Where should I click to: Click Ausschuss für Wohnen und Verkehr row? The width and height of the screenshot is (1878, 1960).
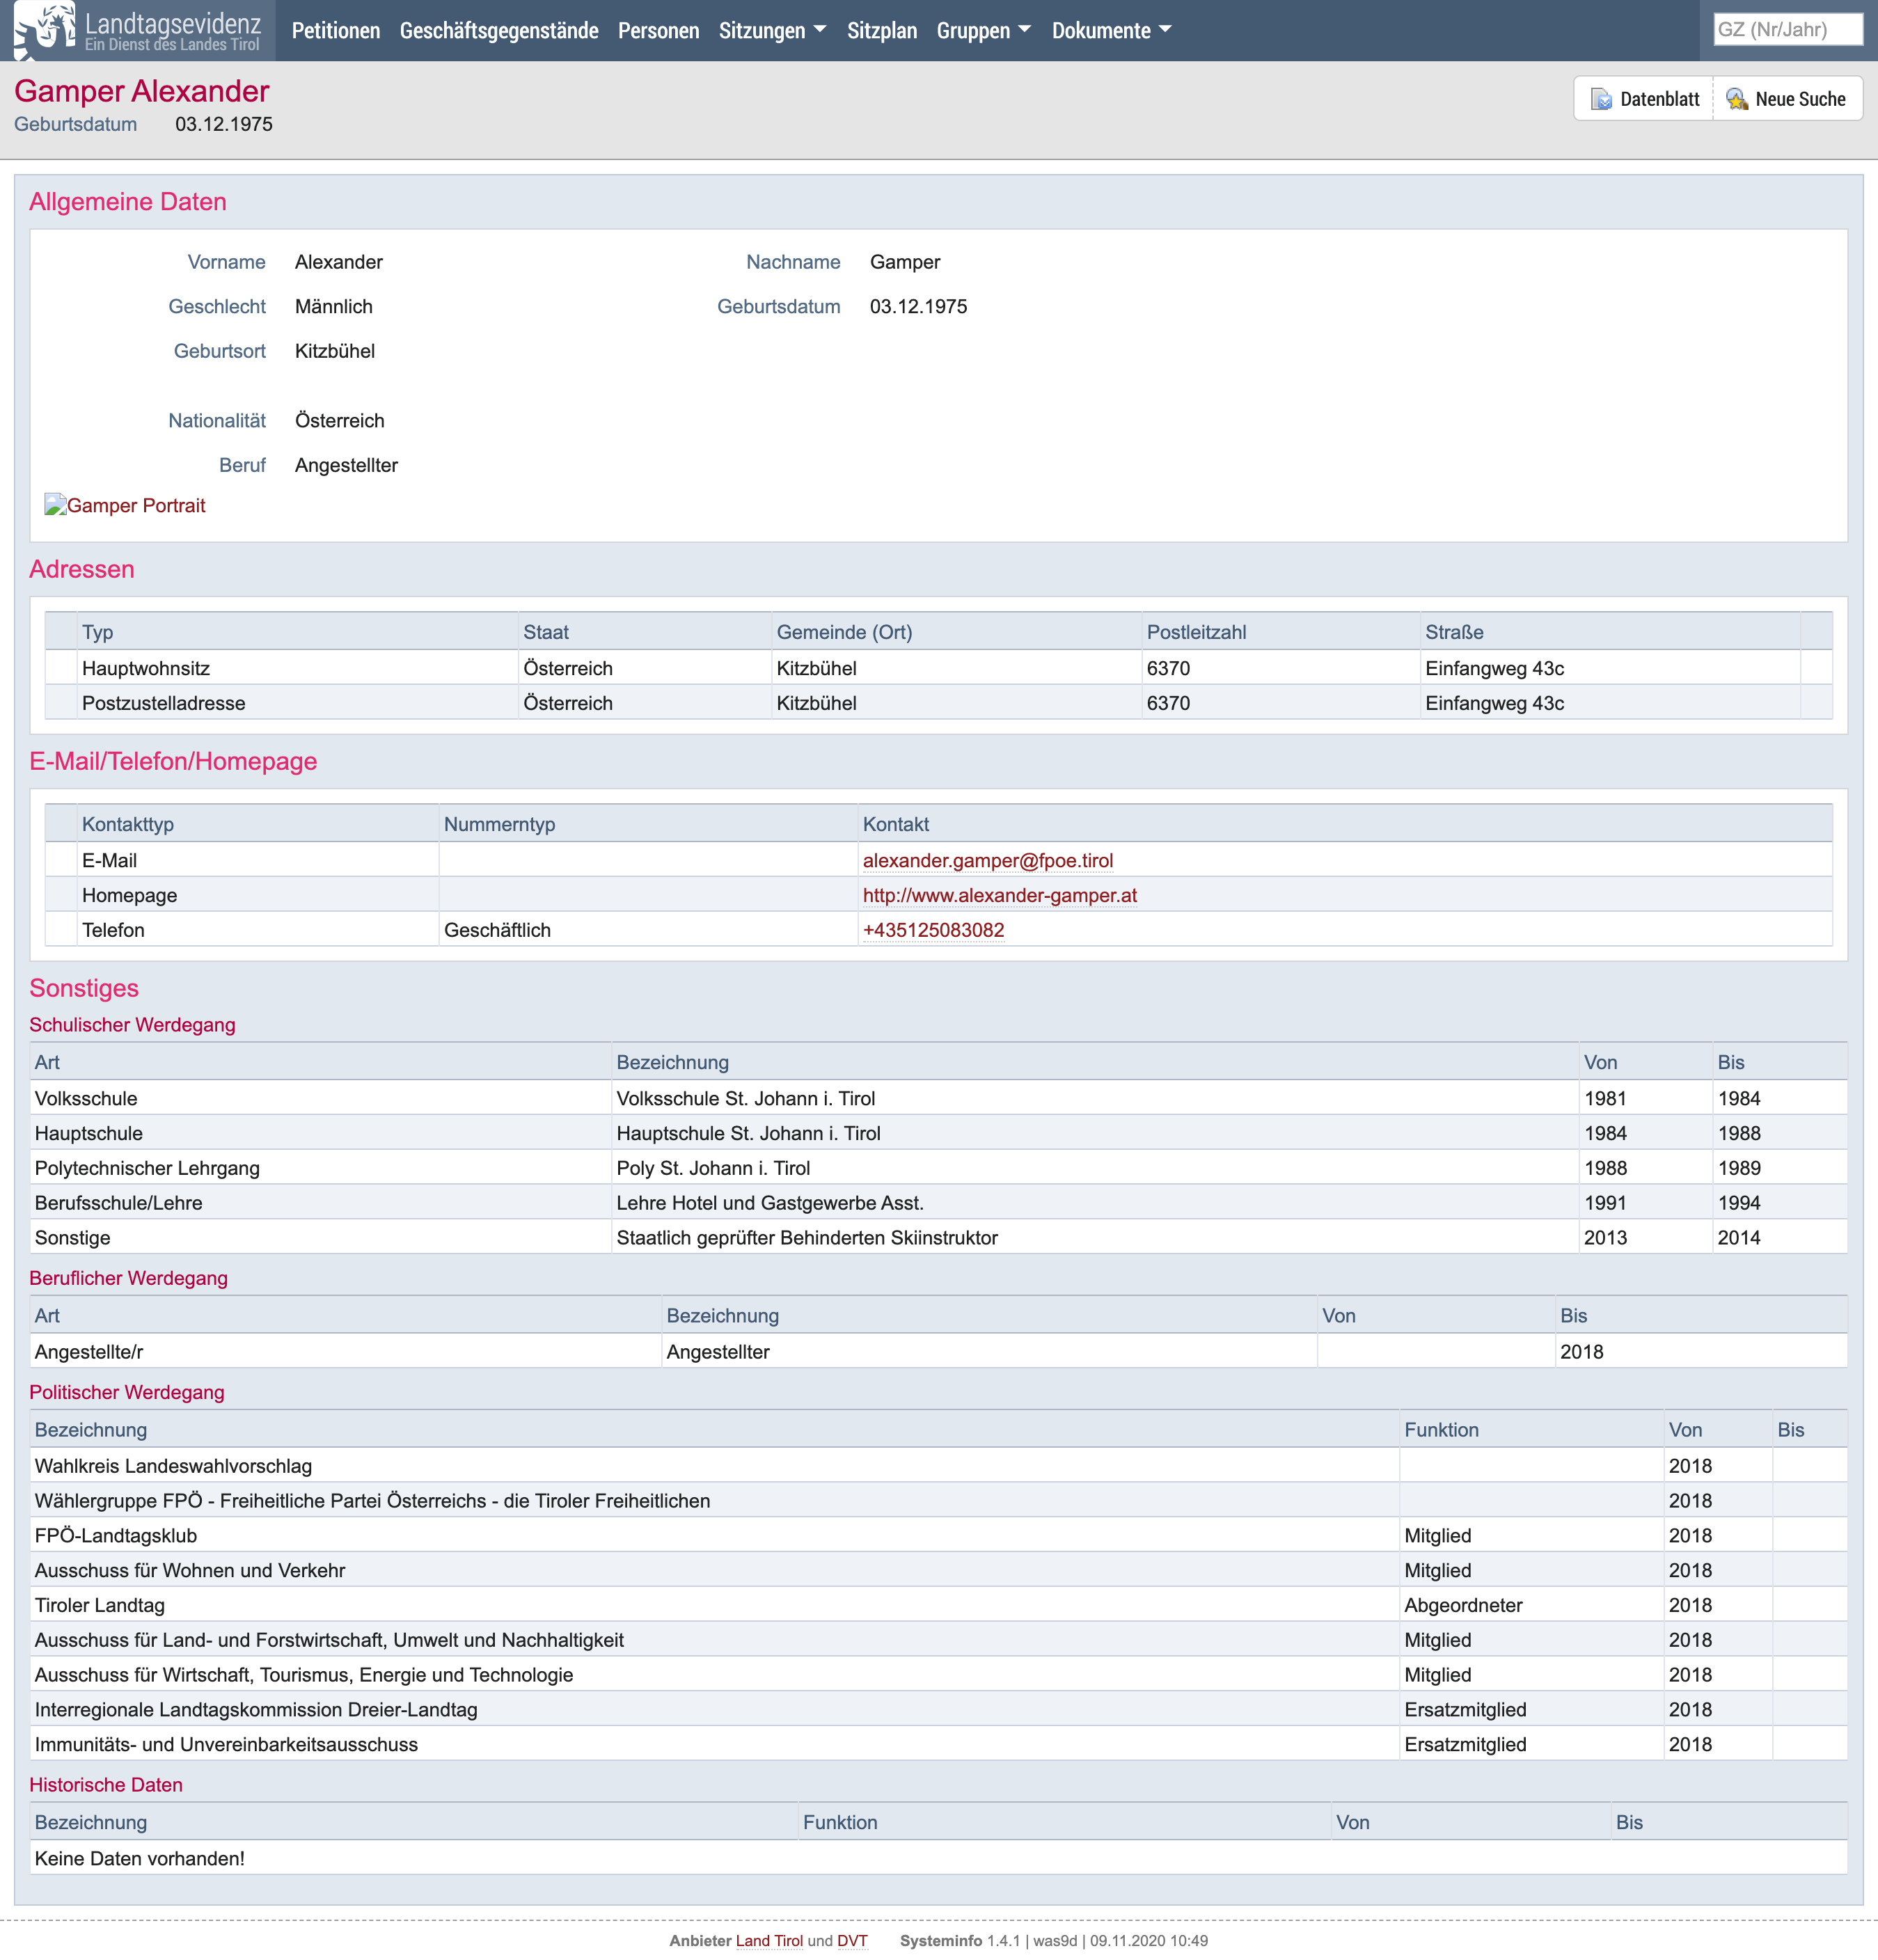coord(938,1570)
